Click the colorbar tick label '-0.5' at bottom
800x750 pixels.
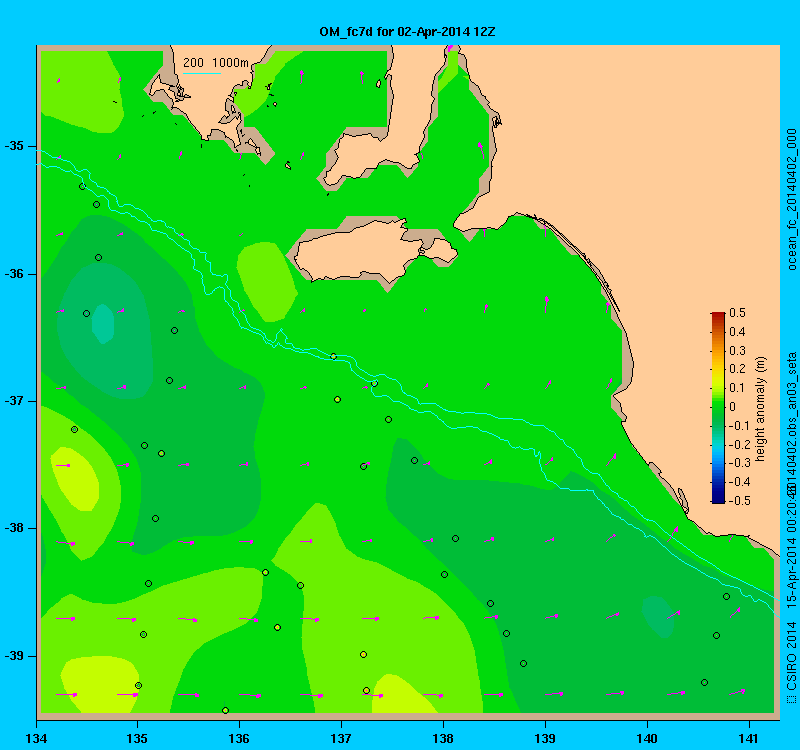click(739, 501)
